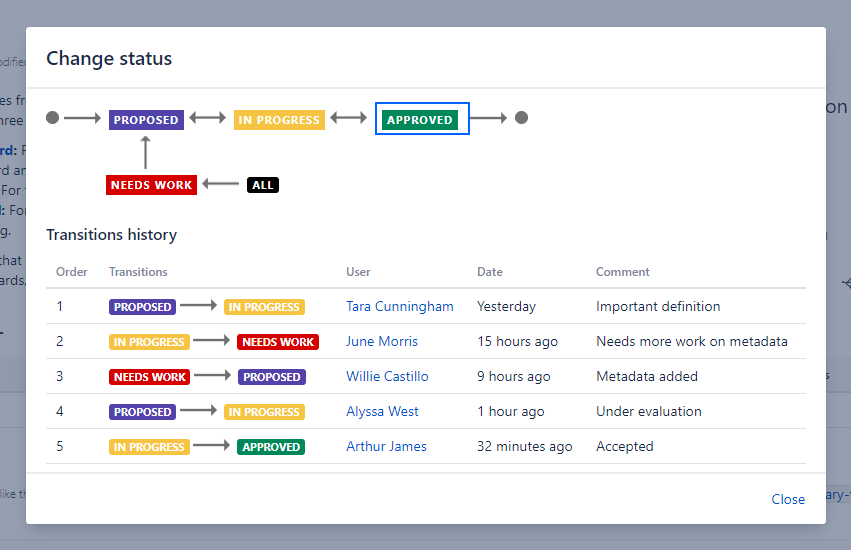
Task: Open June Morris user profile link
Action: [x=382, y=342]
